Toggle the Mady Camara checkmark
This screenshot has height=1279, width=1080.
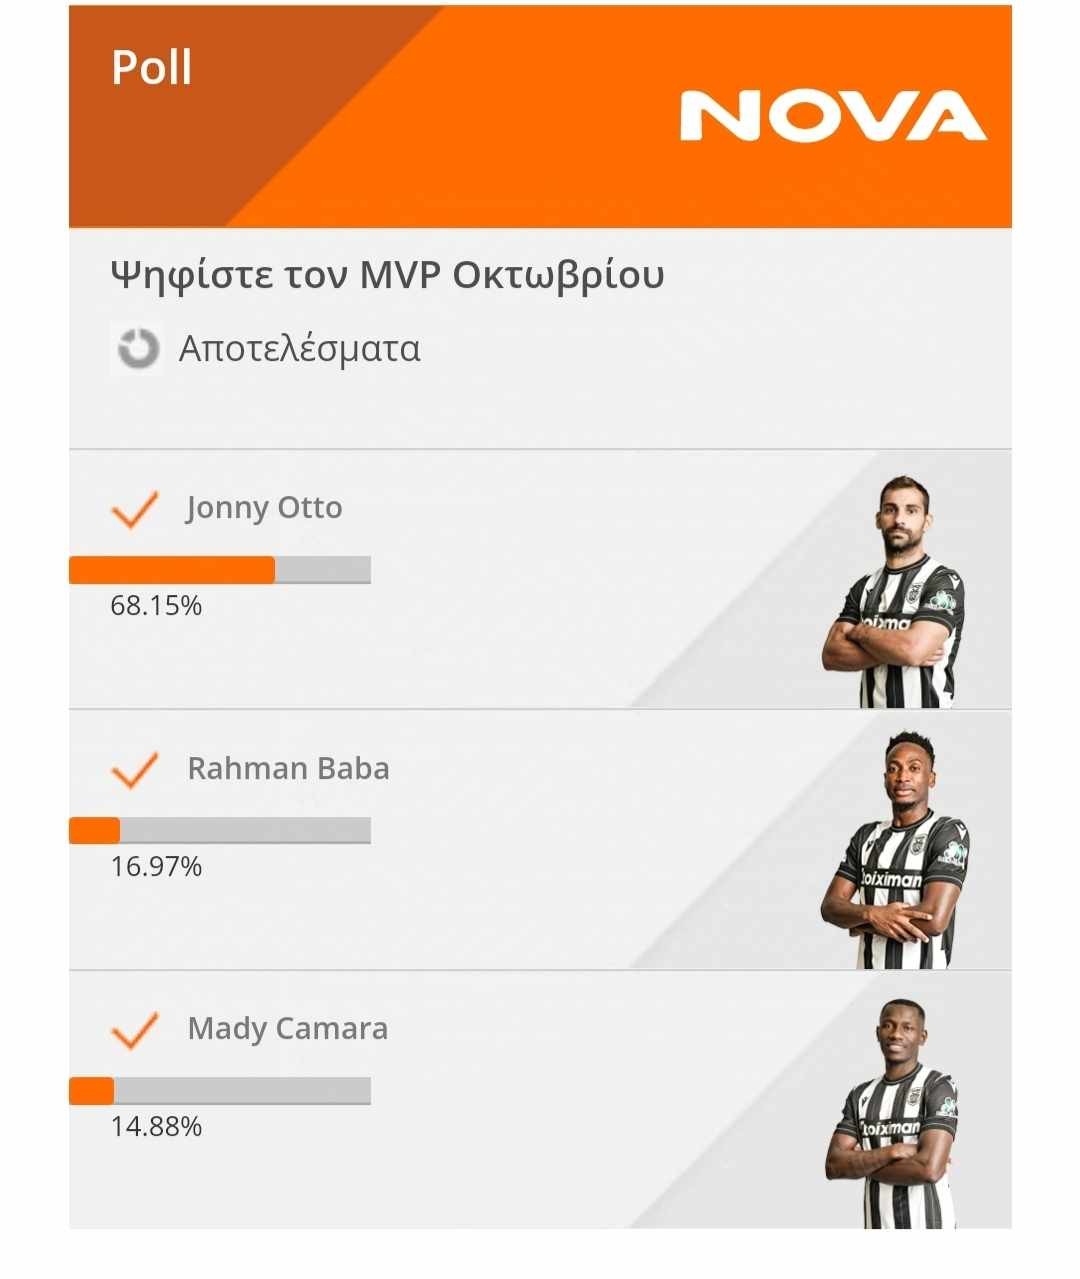(134, 1030)
